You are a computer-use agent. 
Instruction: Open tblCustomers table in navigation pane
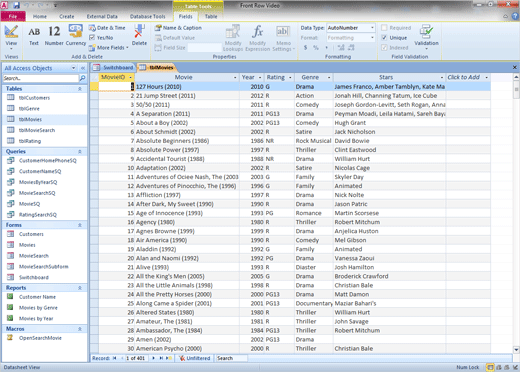pyautogui.click(x=34, y=98)
